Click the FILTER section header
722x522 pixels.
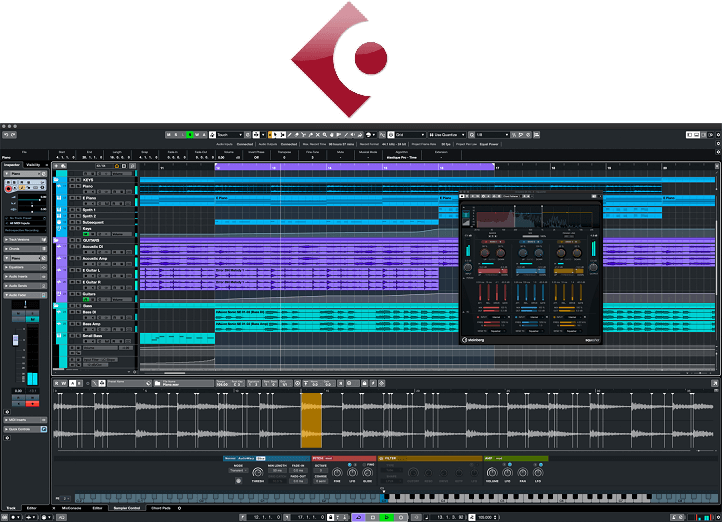(430, 458)
